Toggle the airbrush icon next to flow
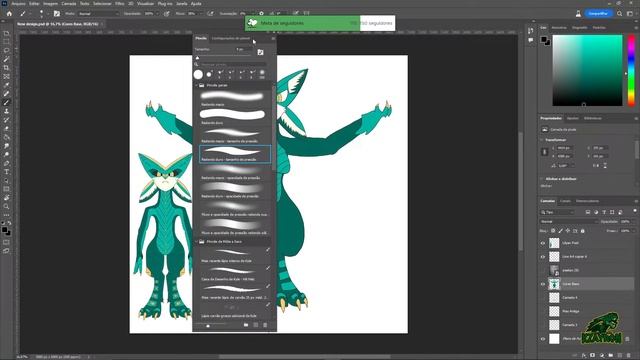 [x=210, y=13]
